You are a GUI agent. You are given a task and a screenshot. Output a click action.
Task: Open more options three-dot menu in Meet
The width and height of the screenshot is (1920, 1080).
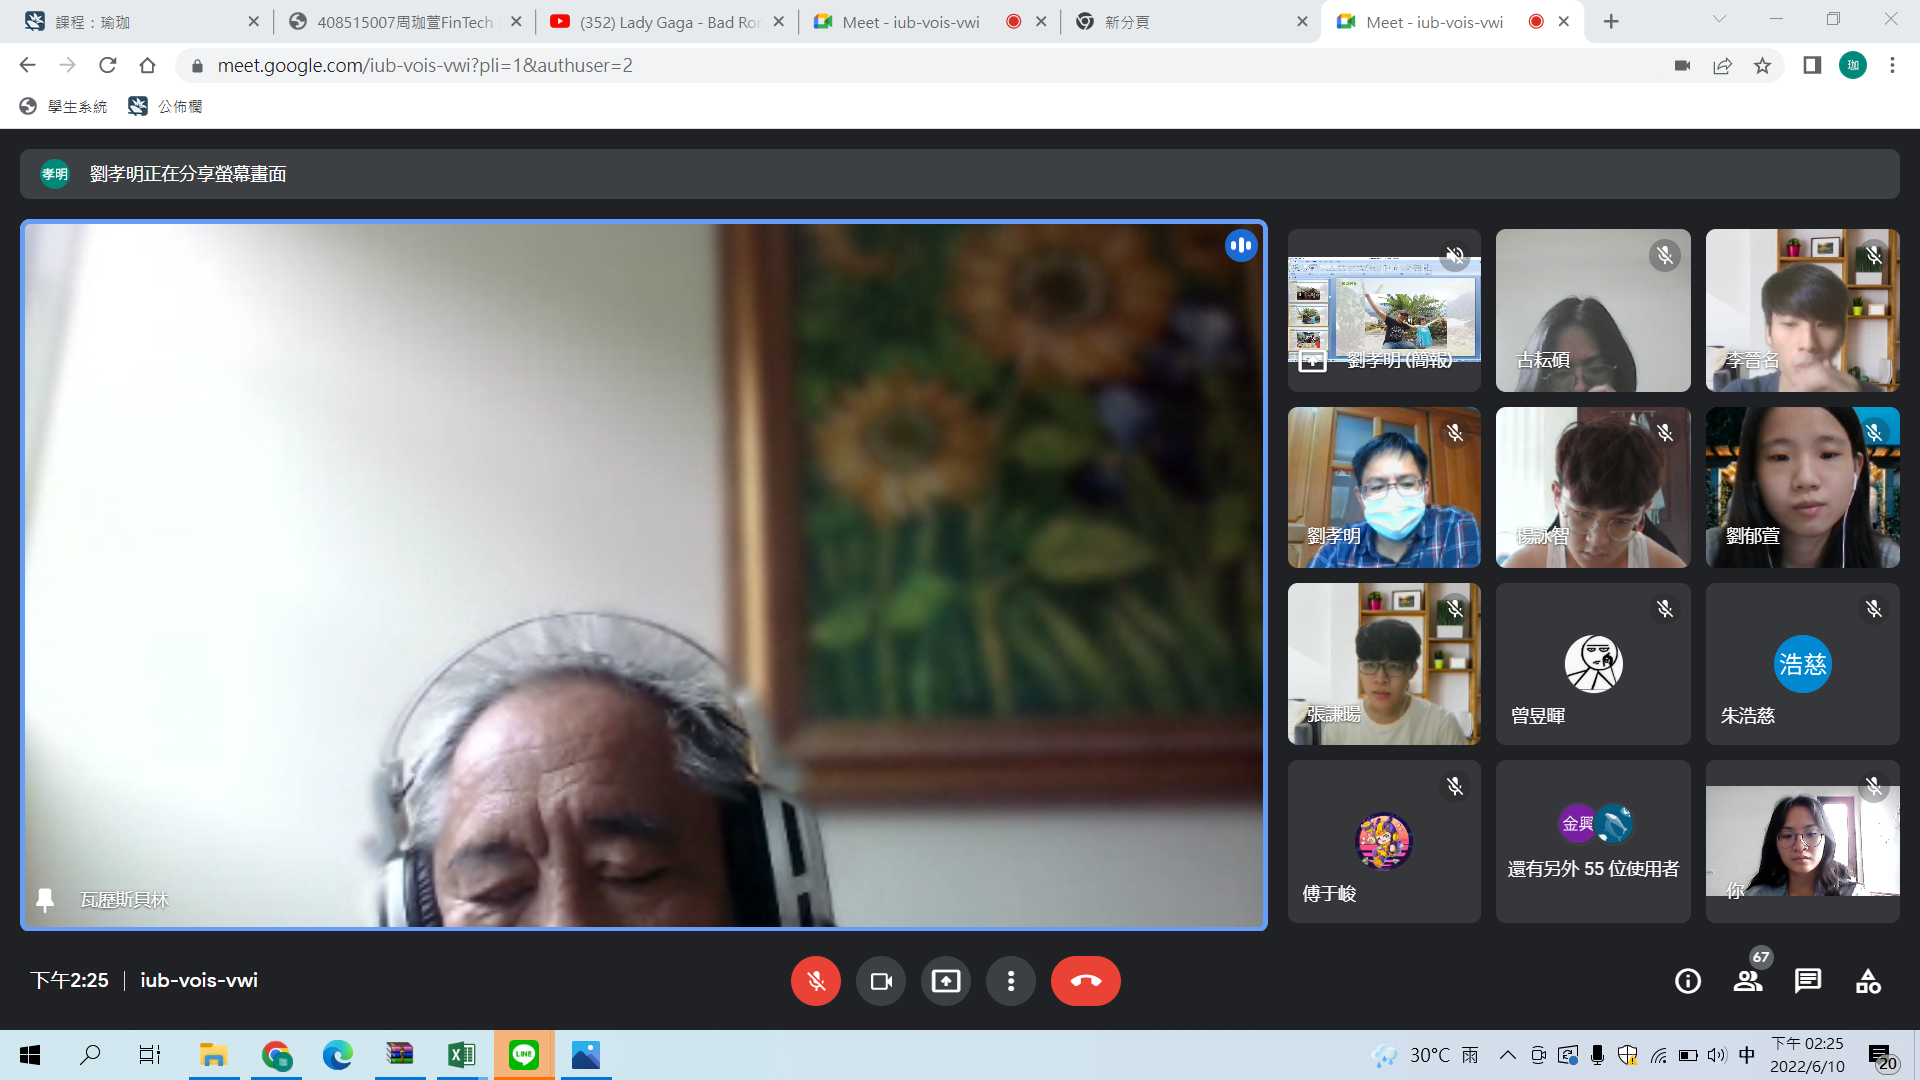tap(1010, 981)
